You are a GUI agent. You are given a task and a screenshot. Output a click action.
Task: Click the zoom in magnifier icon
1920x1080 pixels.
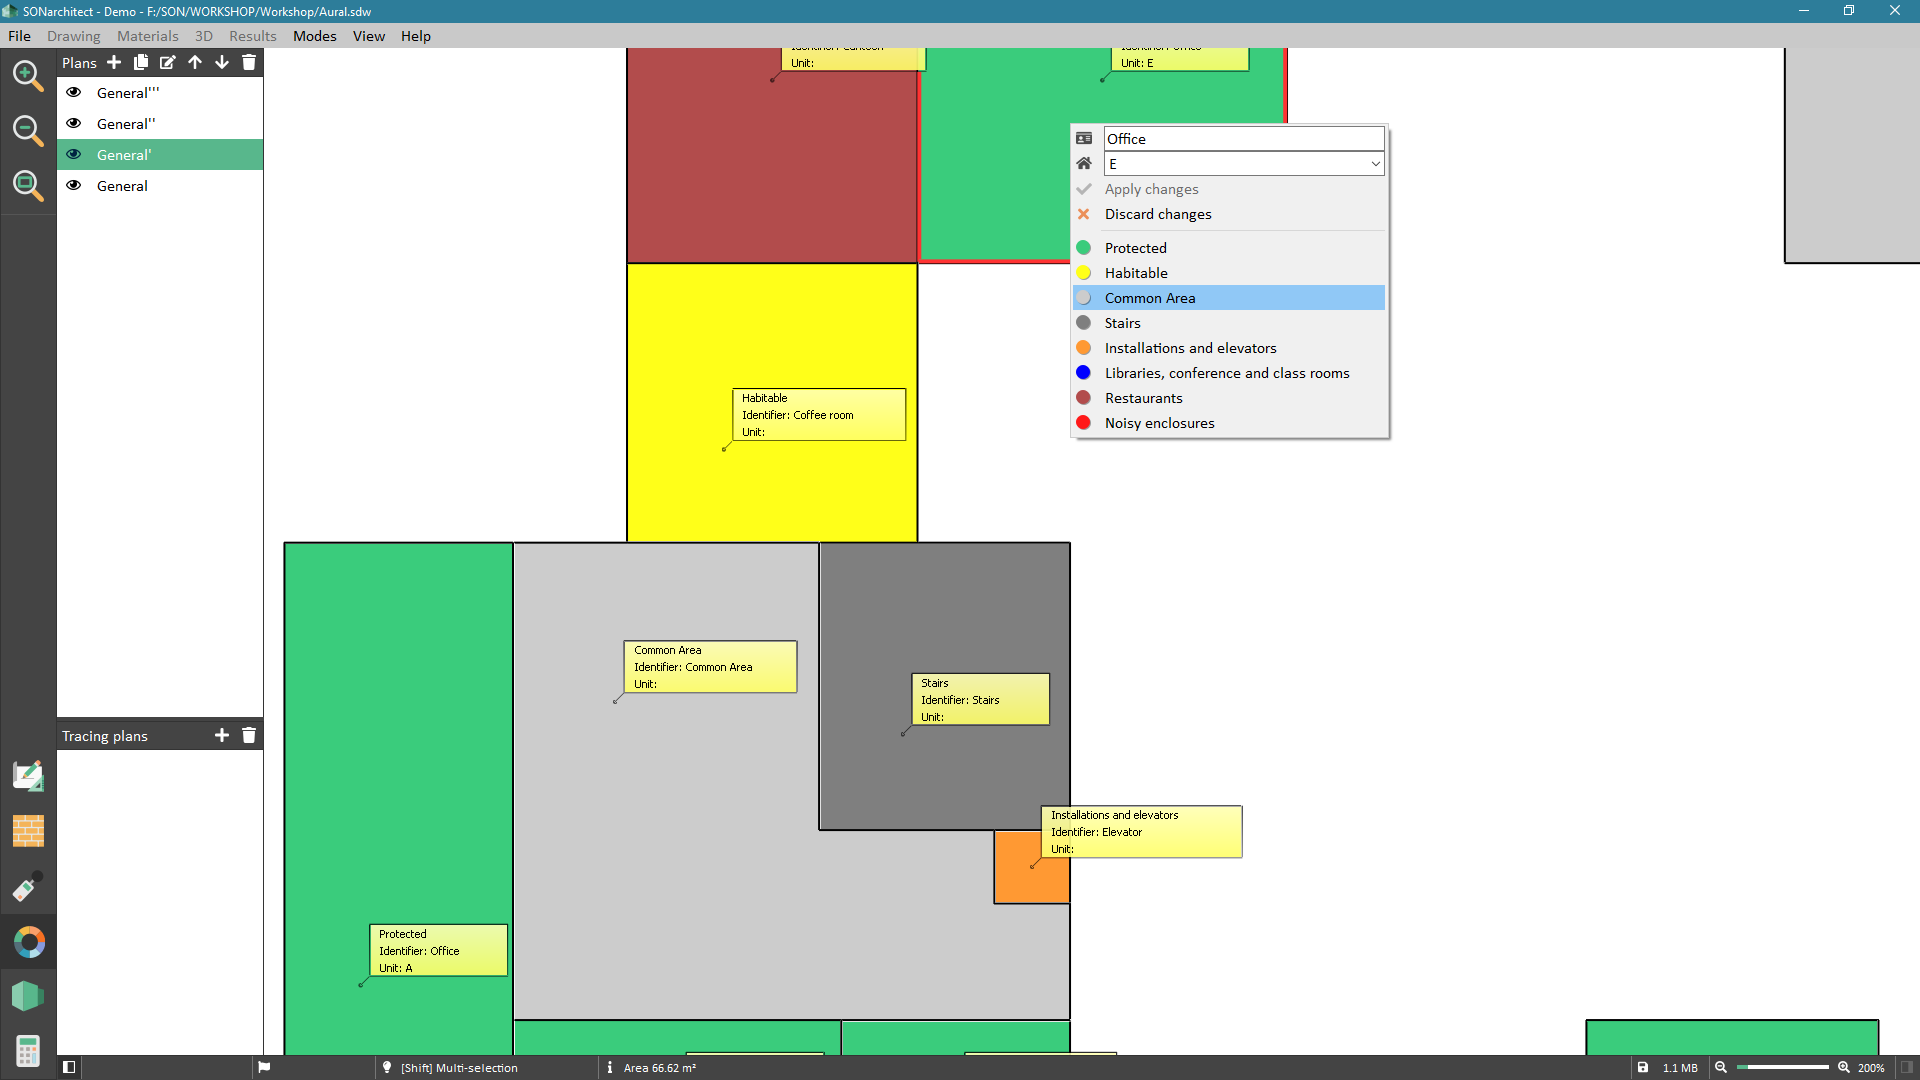27,75
